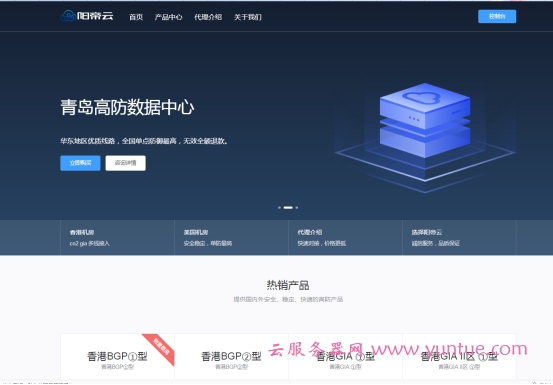The height and width of the screenshot is (385, 553).
Task: Open the 选择阳帝云 feature panel
Action: (x=459, y=237)
